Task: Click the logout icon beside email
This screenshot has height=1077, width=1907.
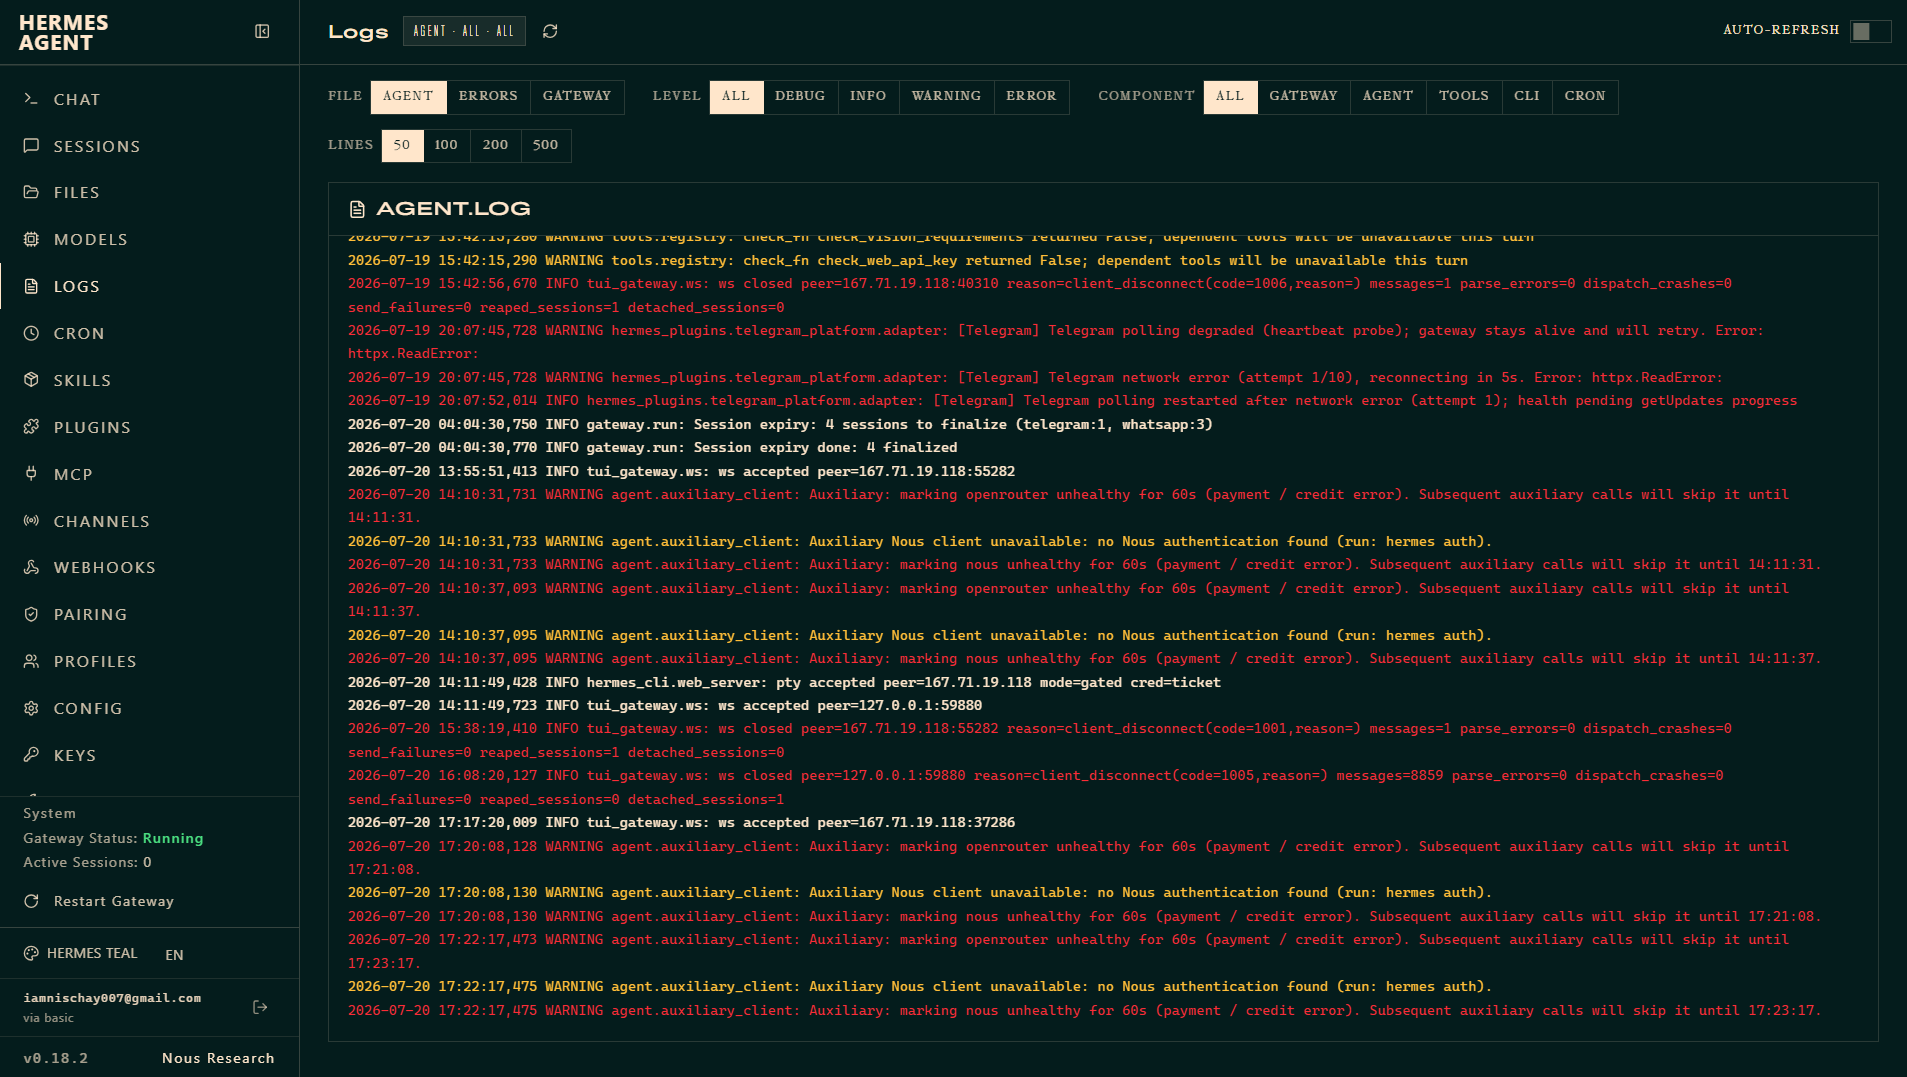Action: click(260, 1007)
